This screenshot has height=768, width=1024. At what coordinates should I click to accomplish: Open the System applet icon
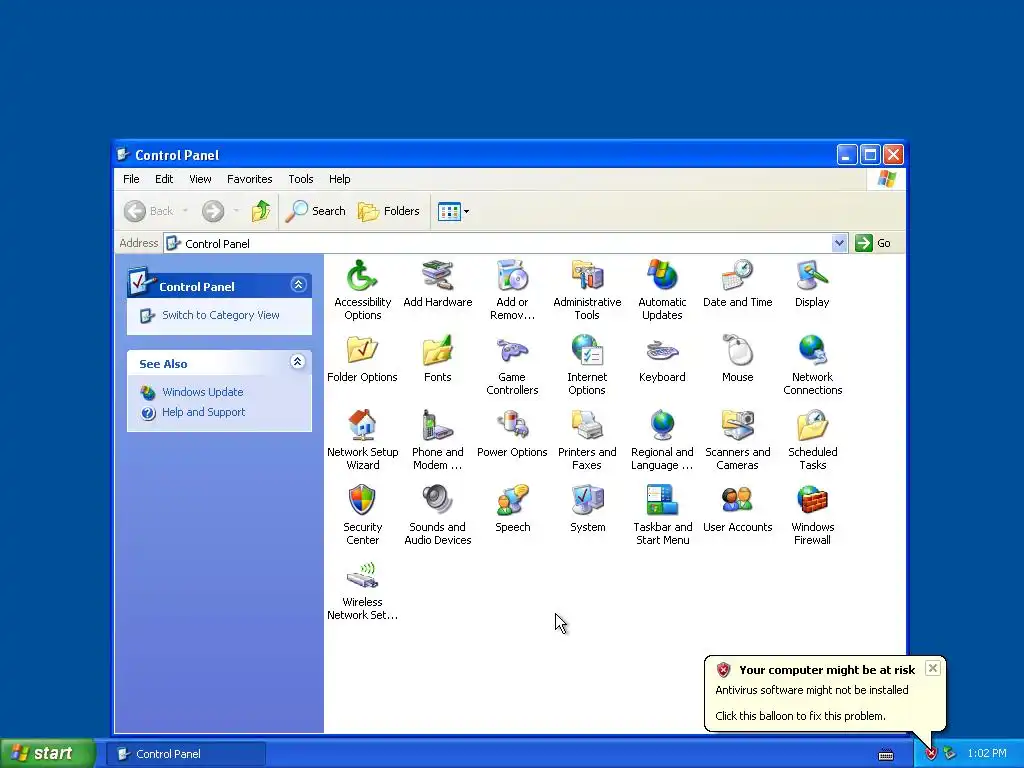tap(587, 501)
